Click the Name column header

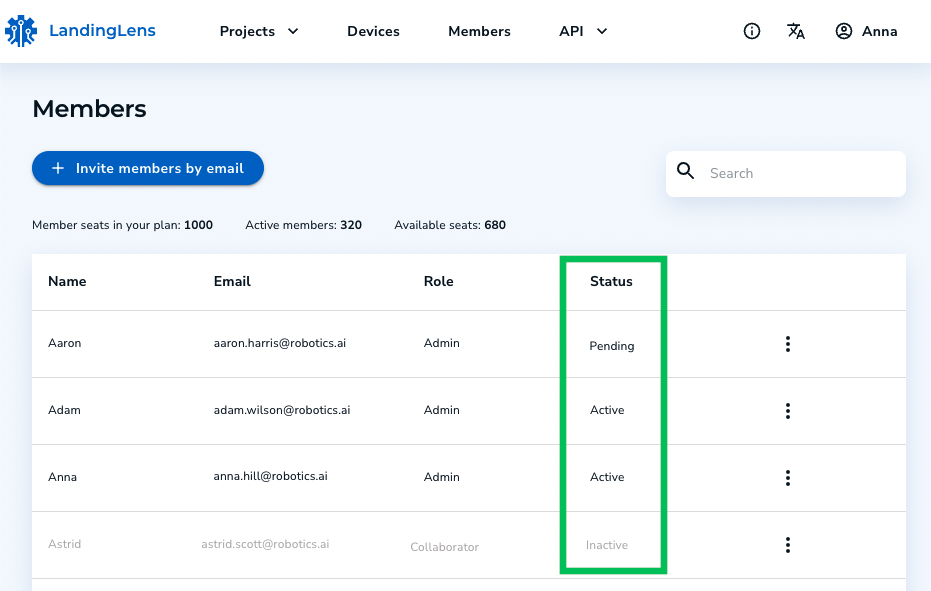point(67,282)
